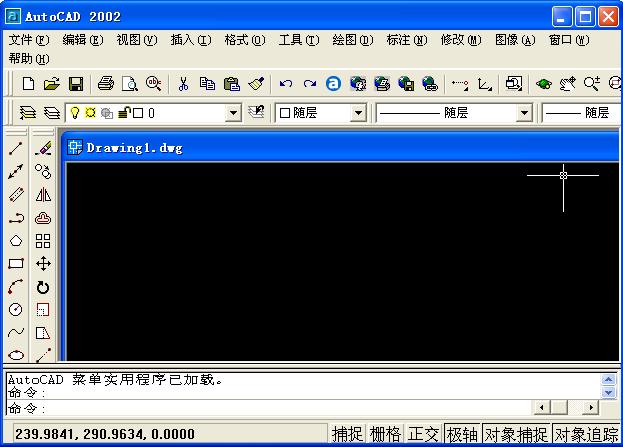623x447 pixels.
Task: Open the linetype 随层 dropdown
Action: click(523, 113)
